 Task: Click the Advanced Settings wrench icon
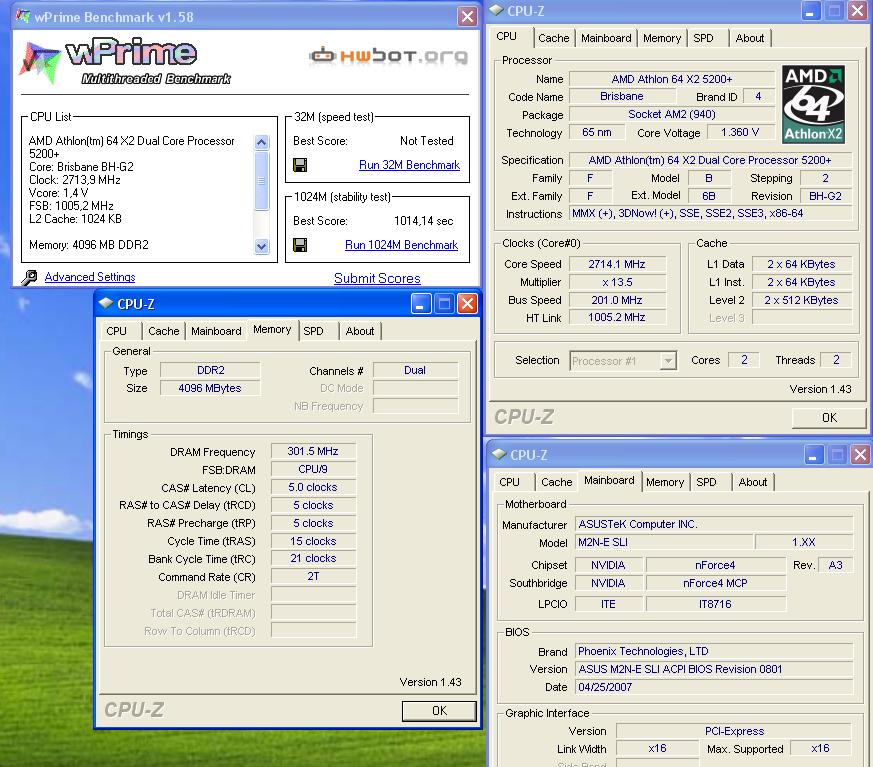29,277
